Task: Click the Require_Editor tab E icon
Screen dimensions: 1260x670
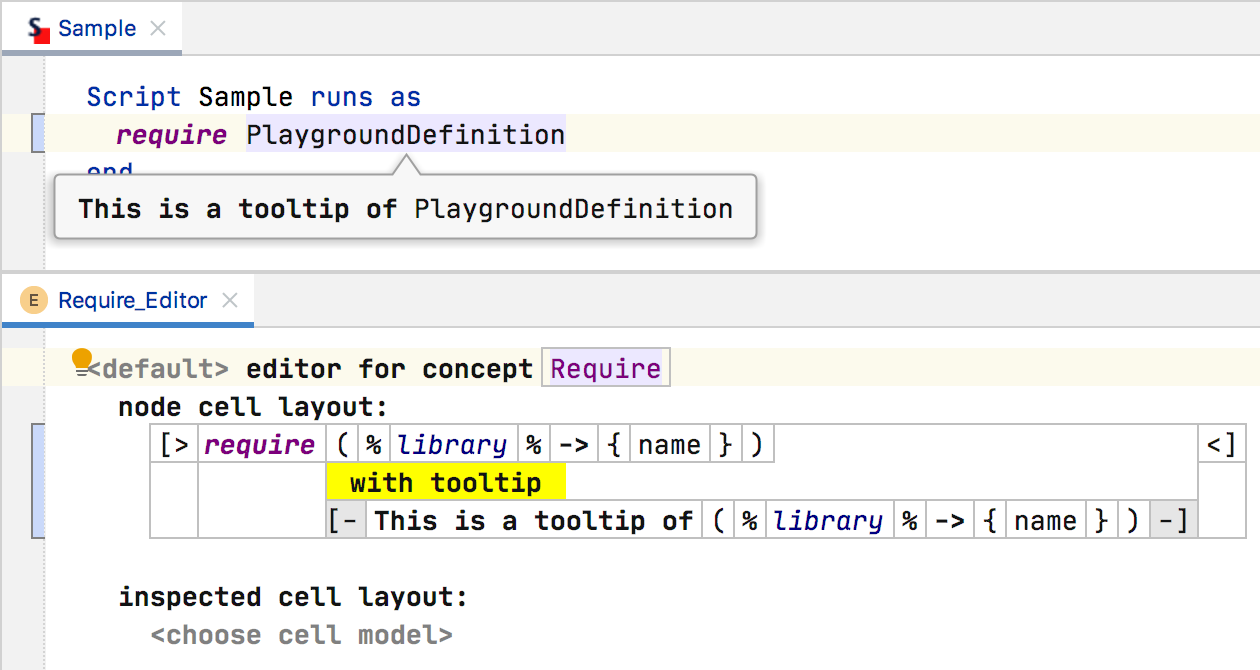Action: pos(35,300)
